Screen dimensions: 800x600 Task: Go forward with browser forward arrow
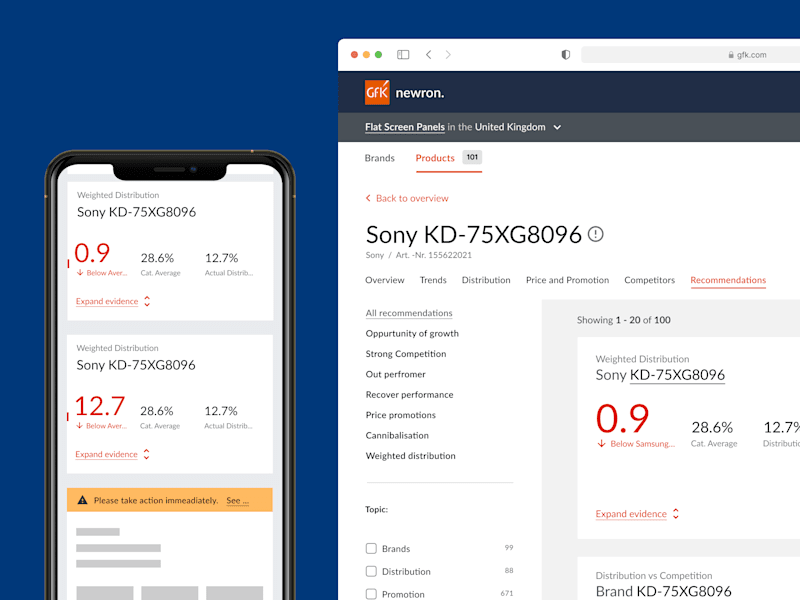(x=448, y=55)
